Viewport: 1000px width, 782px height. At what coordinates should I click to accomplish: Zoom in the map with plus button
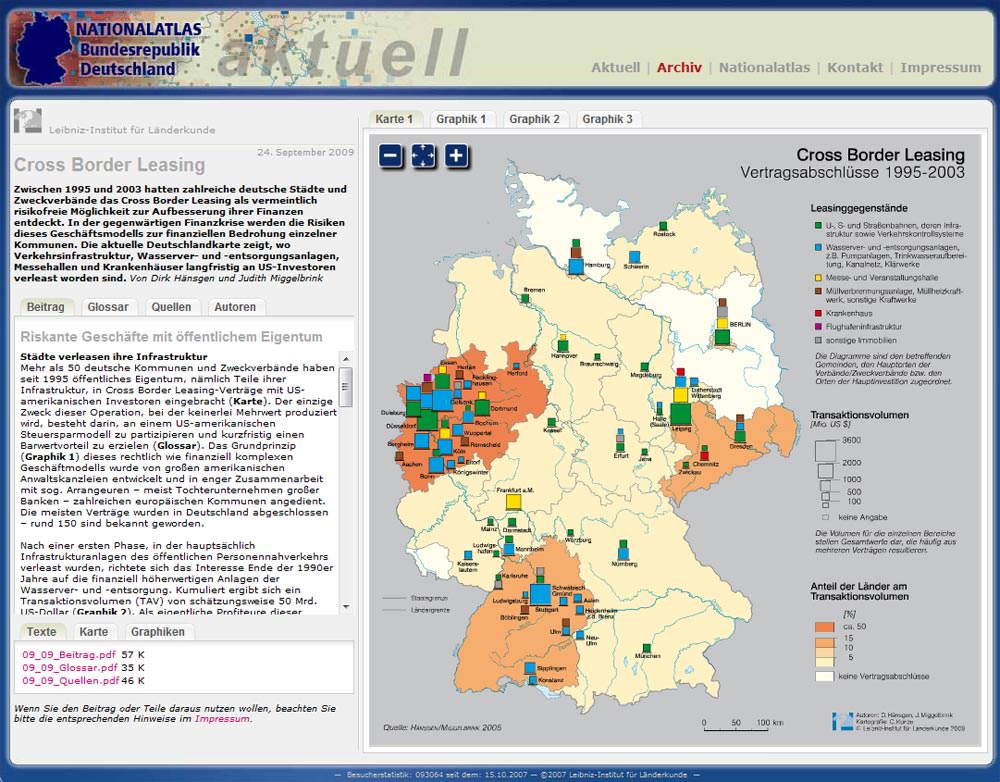(x=457, y=156)
